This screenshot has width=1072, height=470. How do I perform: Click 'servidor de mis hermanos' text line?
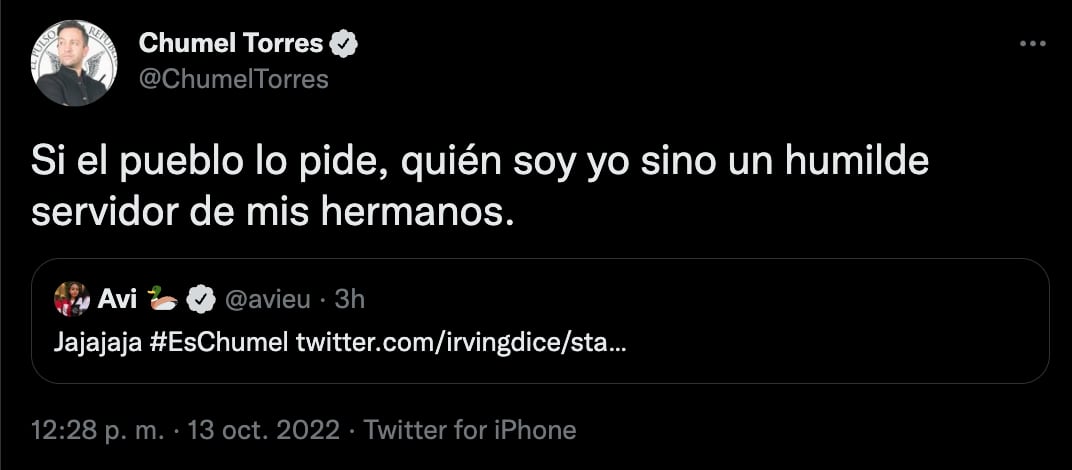pos(272,212)
